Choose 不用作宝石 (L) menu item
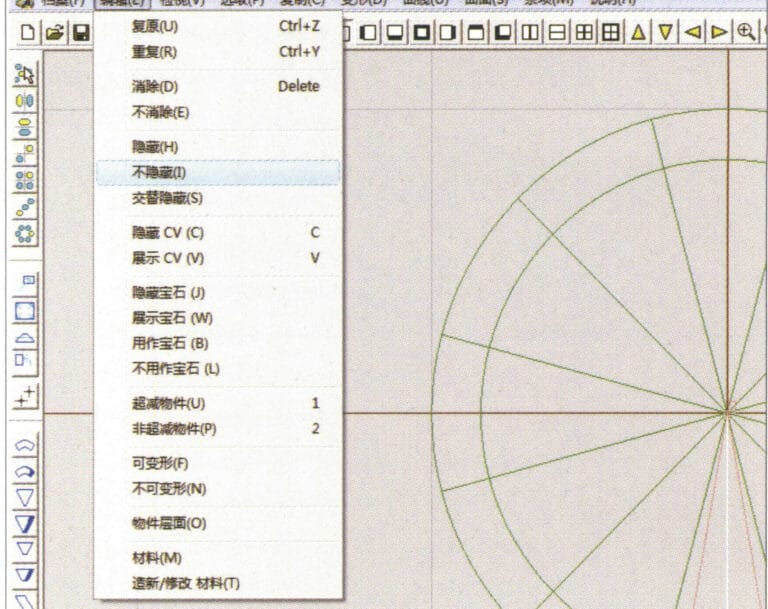The height and width of the screenshot is (609, 768). tap(218, 368)
